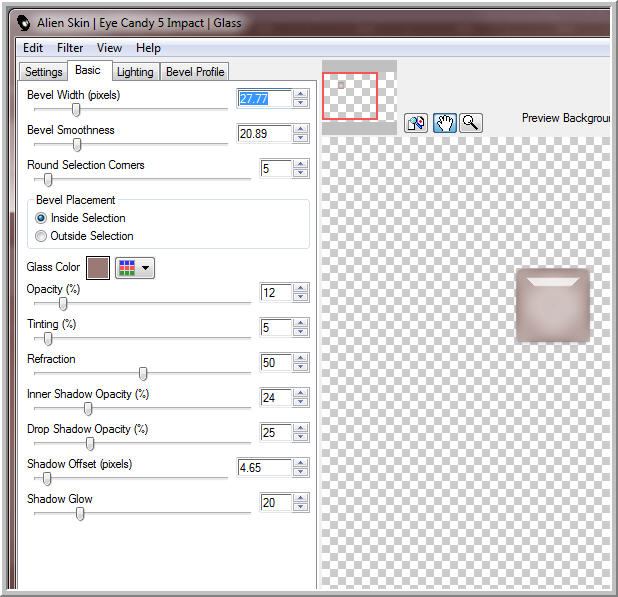Toggle the original/preview comparison icon
618x597 pixels.
point(415,123)
